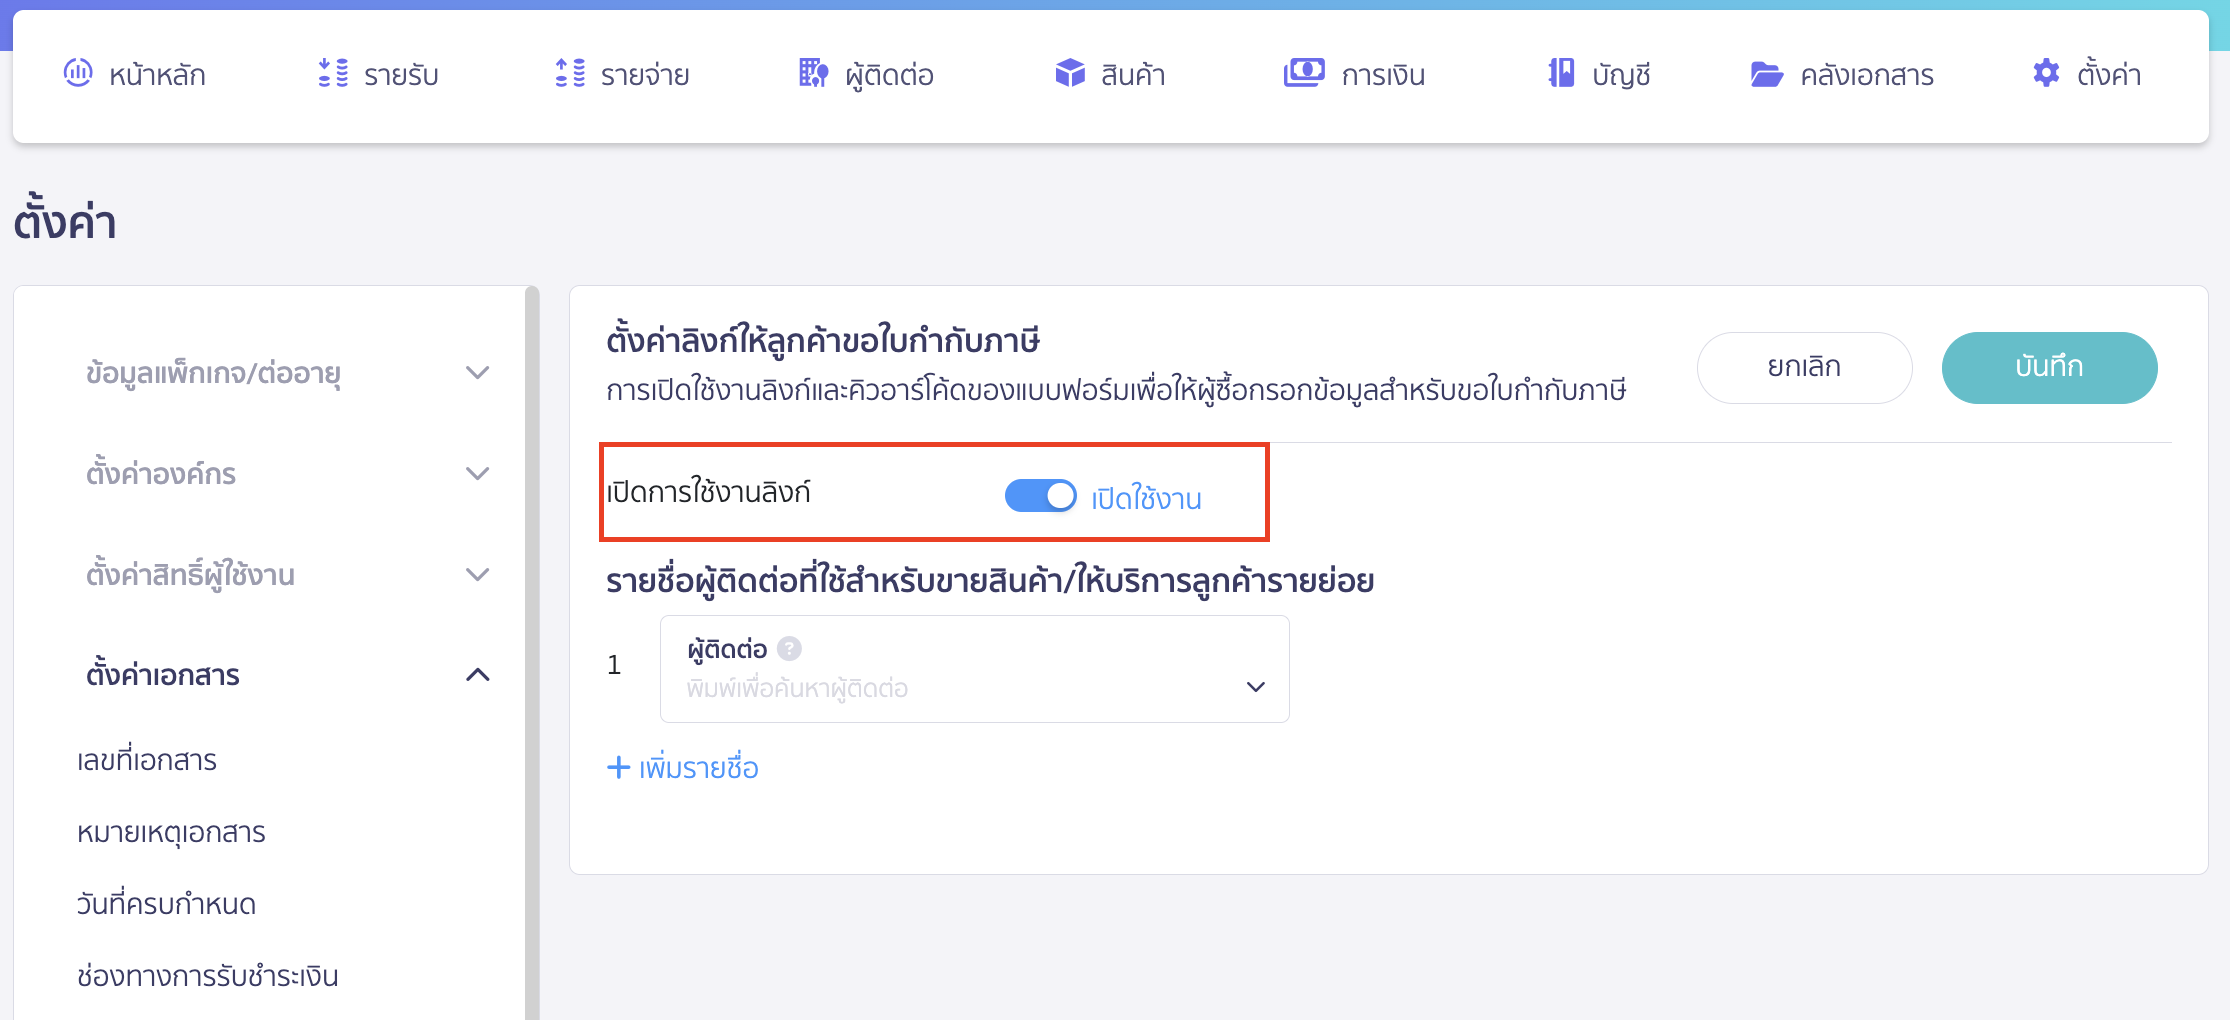This screenshot has width=2230, height=1020.
Task: Open the ผู้ติดต่อ contact dropdown
Action: pyautogui.click(x=1254, y=686)
